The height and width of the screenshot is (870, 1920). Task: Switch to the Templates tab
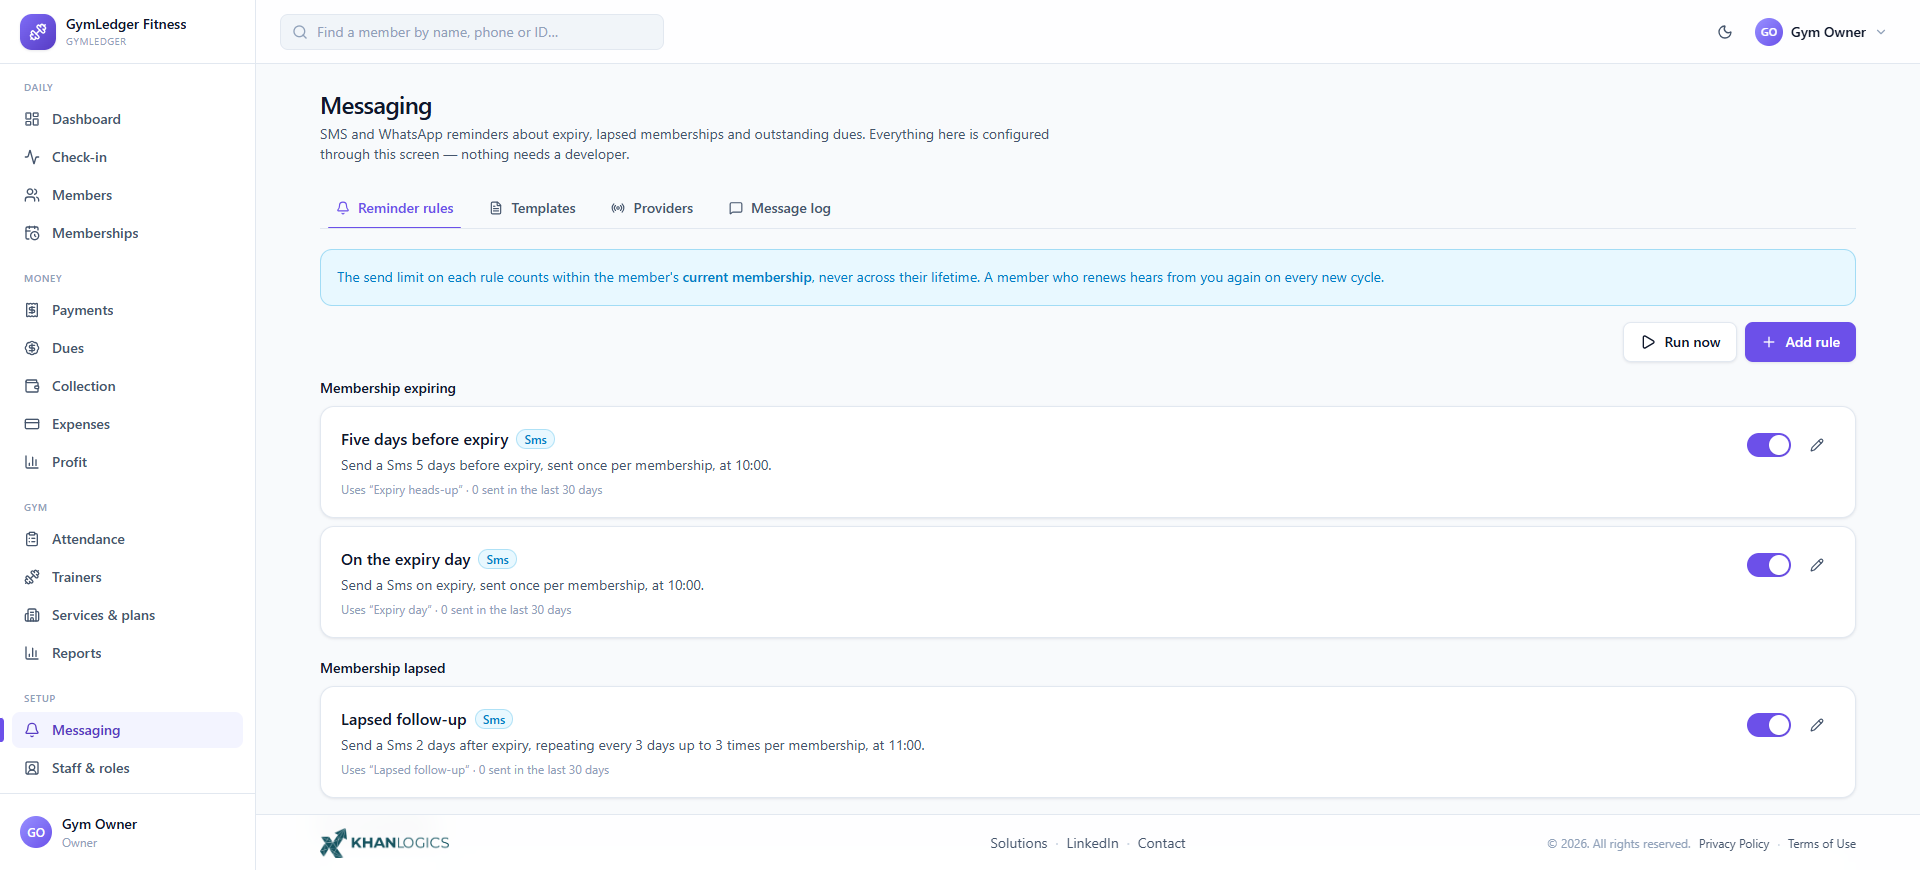tap(533, 208)
